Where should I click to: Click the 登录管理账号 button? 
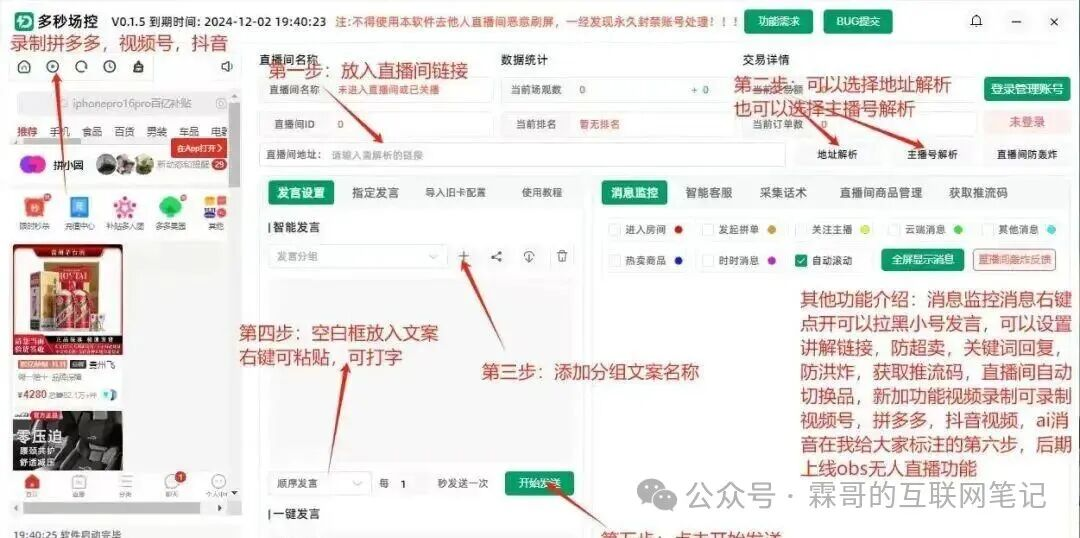(x=1027, y=89)
